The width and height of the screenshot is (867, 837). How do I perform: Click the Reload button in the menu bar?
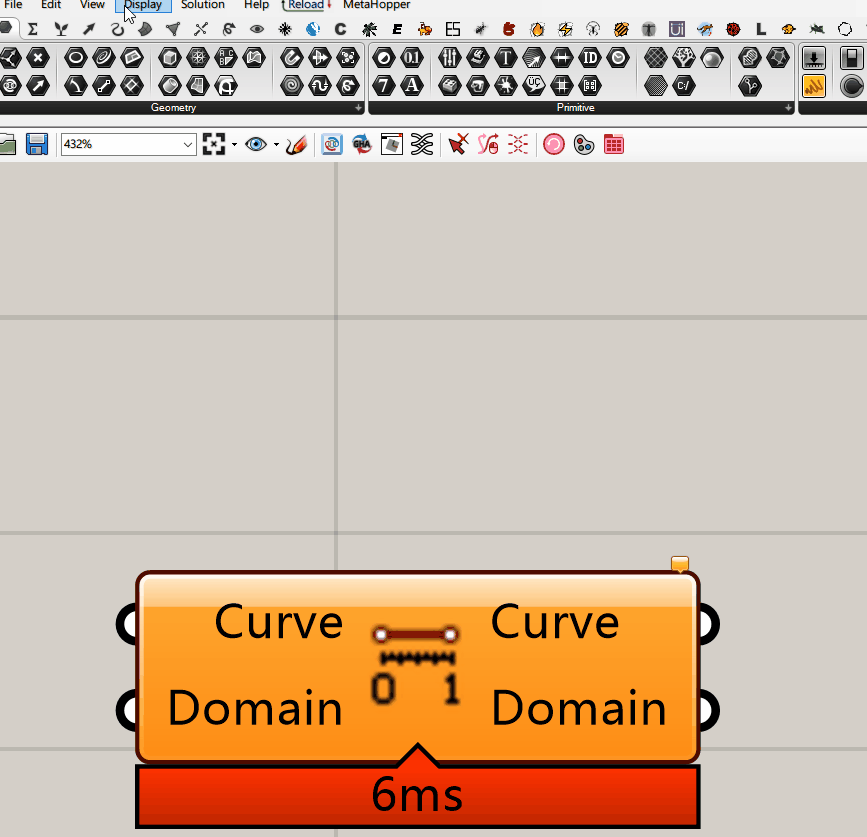pos(303,5)
